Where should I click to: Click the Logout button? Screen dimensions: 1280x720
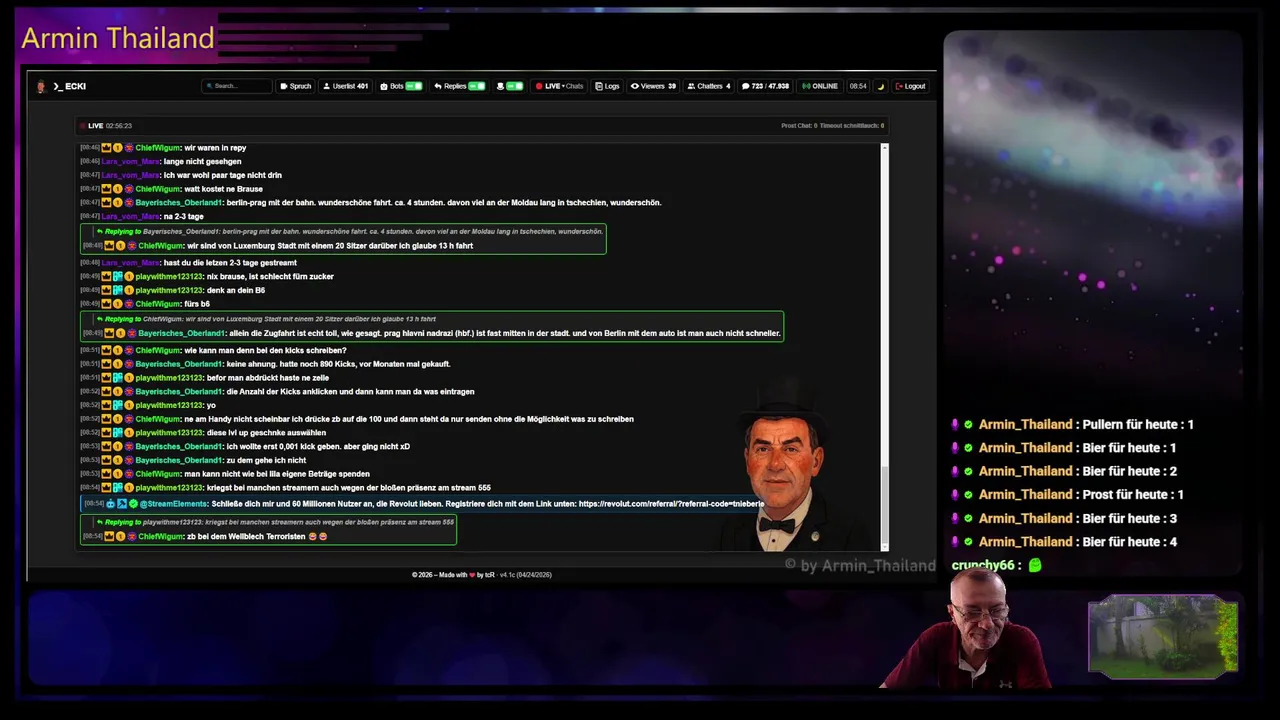click(x=910, y=86)
